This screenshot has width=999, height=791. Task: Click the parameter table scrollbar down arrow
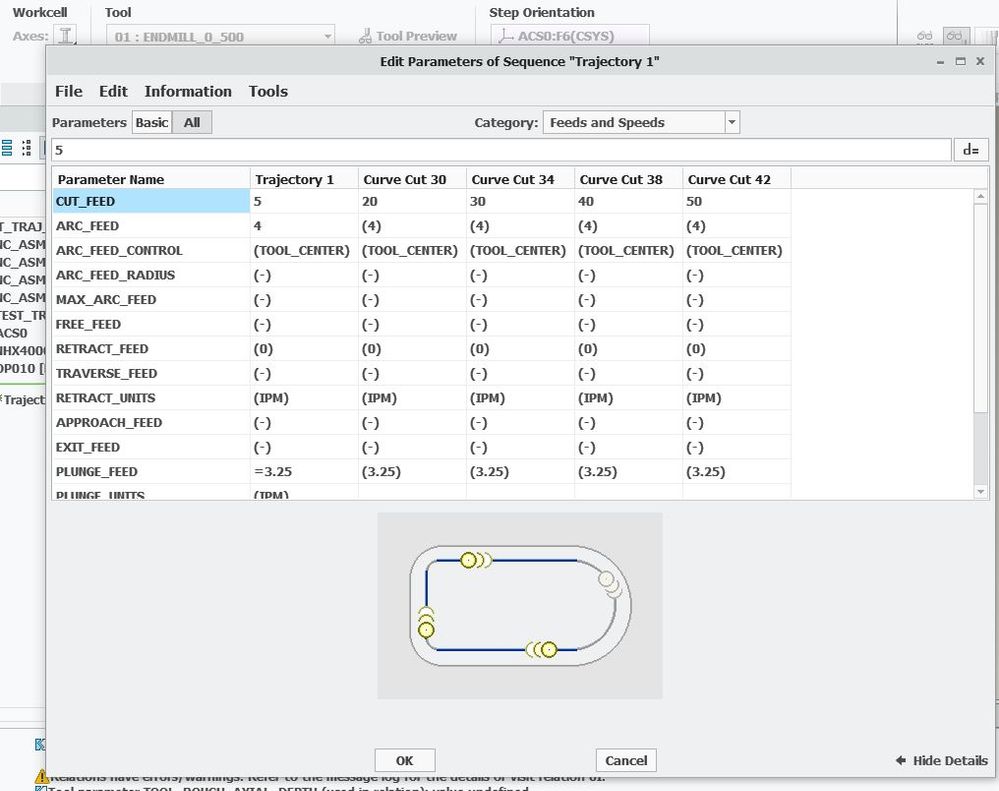click(x=981, y=492)
